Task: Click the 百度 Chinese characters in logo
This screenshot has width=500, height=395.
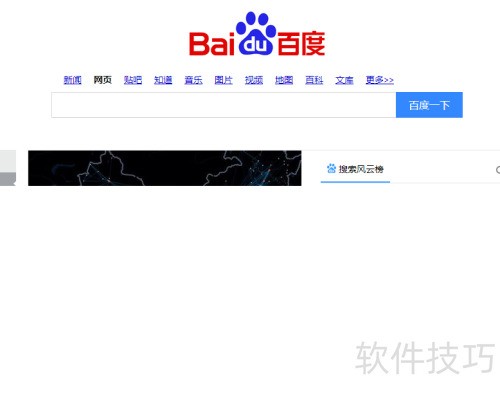Action: [x=301, y=44]
